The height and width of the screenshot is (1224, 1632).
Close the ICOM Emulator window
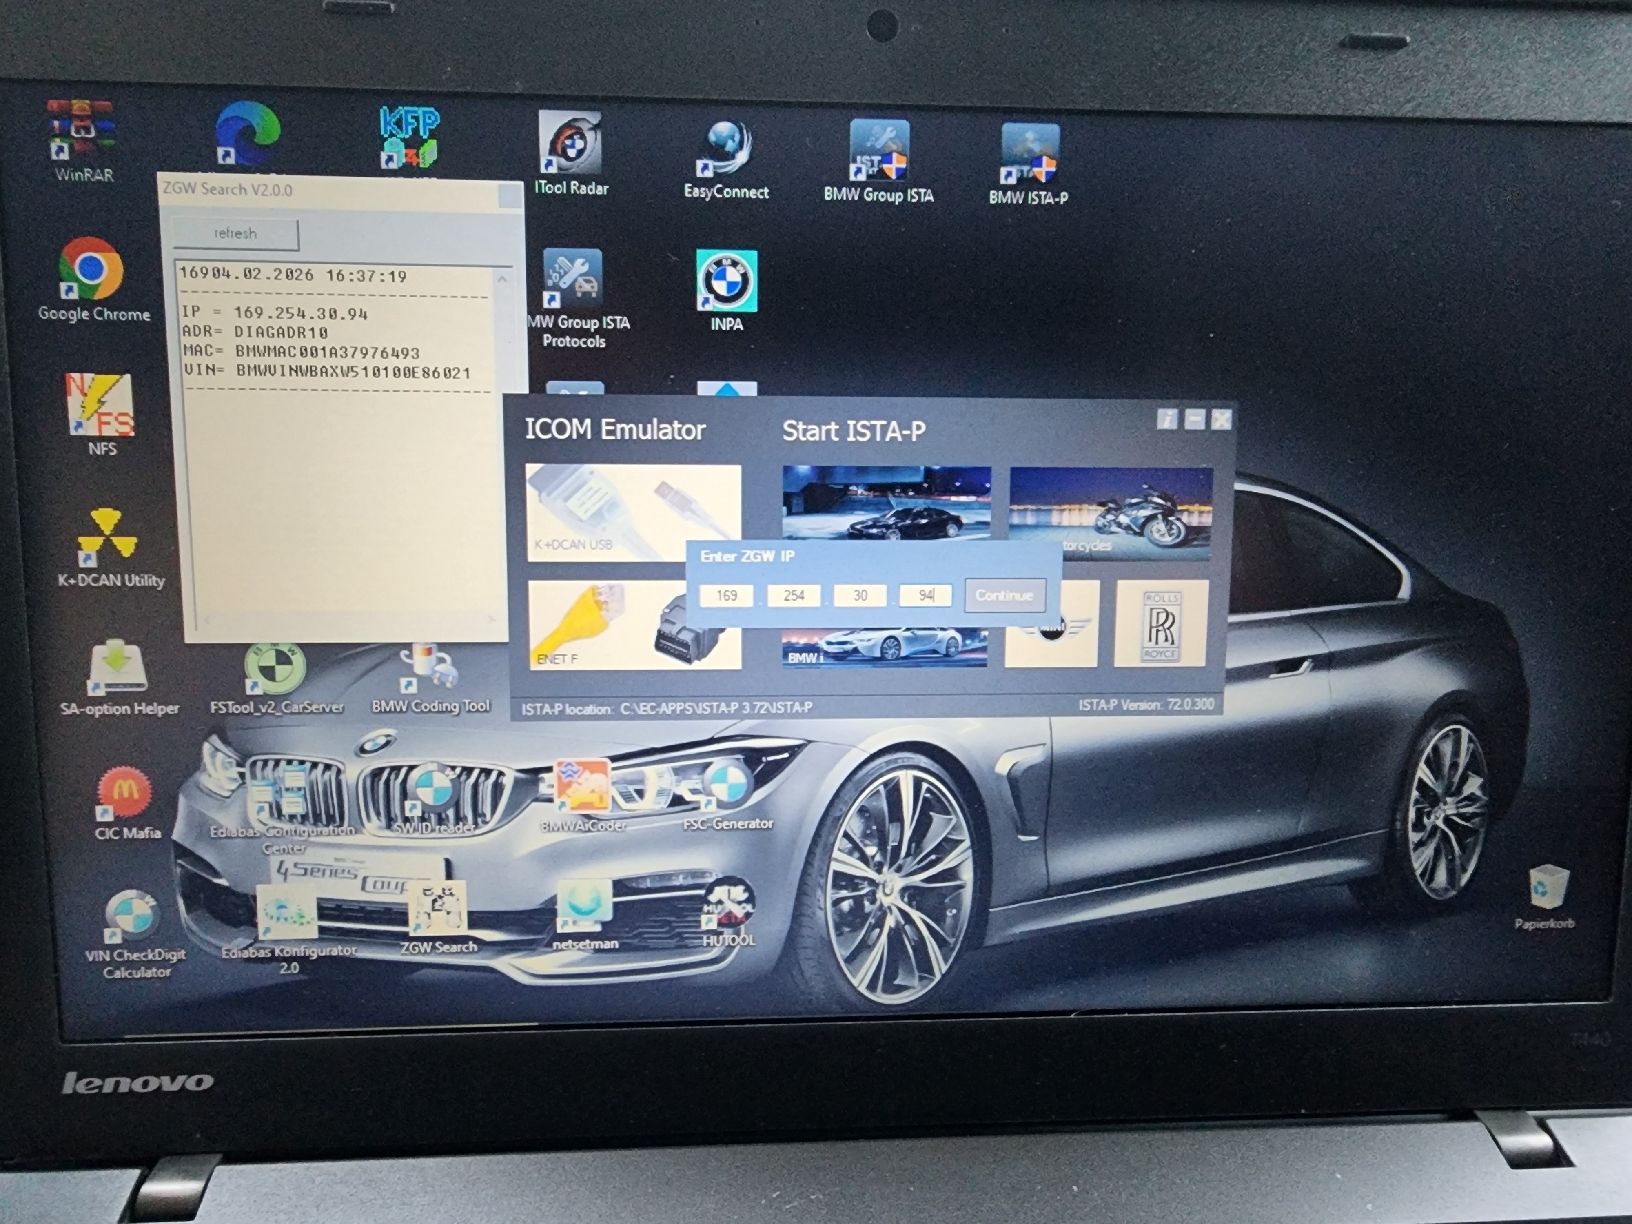[1221, 419]
